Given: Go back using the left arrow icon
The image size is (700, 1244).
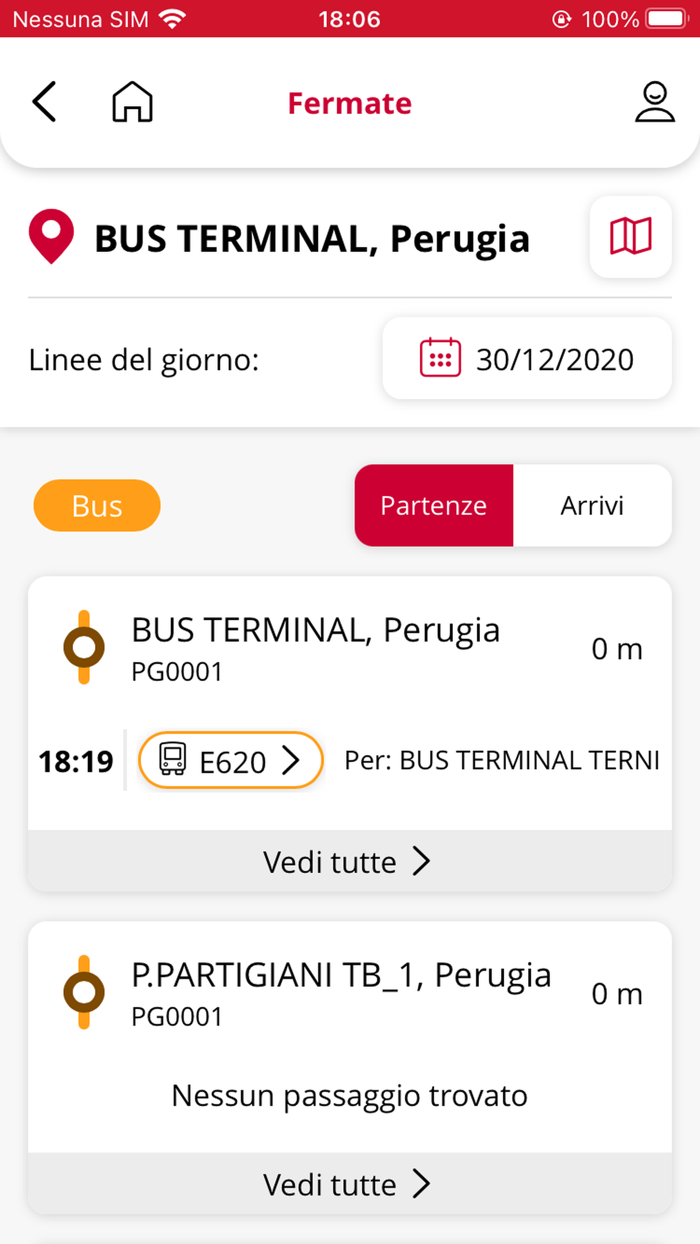Looking at the screenshot, I should [44, 103].
